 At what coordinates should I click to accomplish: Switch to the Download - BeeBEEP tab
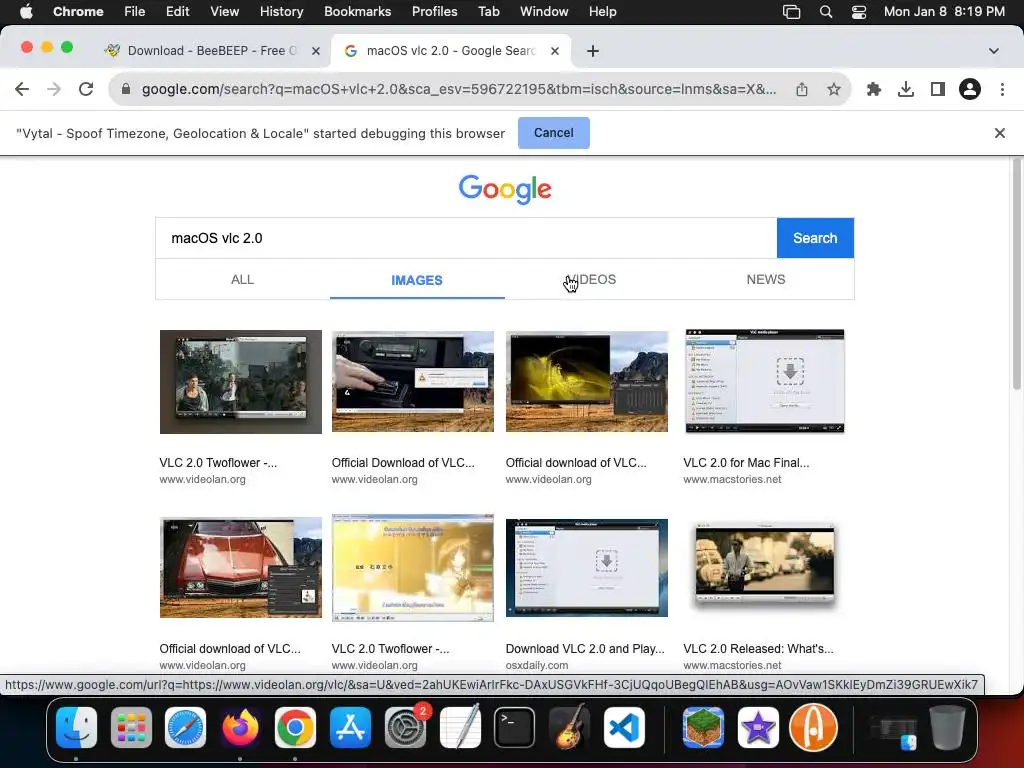[212, 51]
